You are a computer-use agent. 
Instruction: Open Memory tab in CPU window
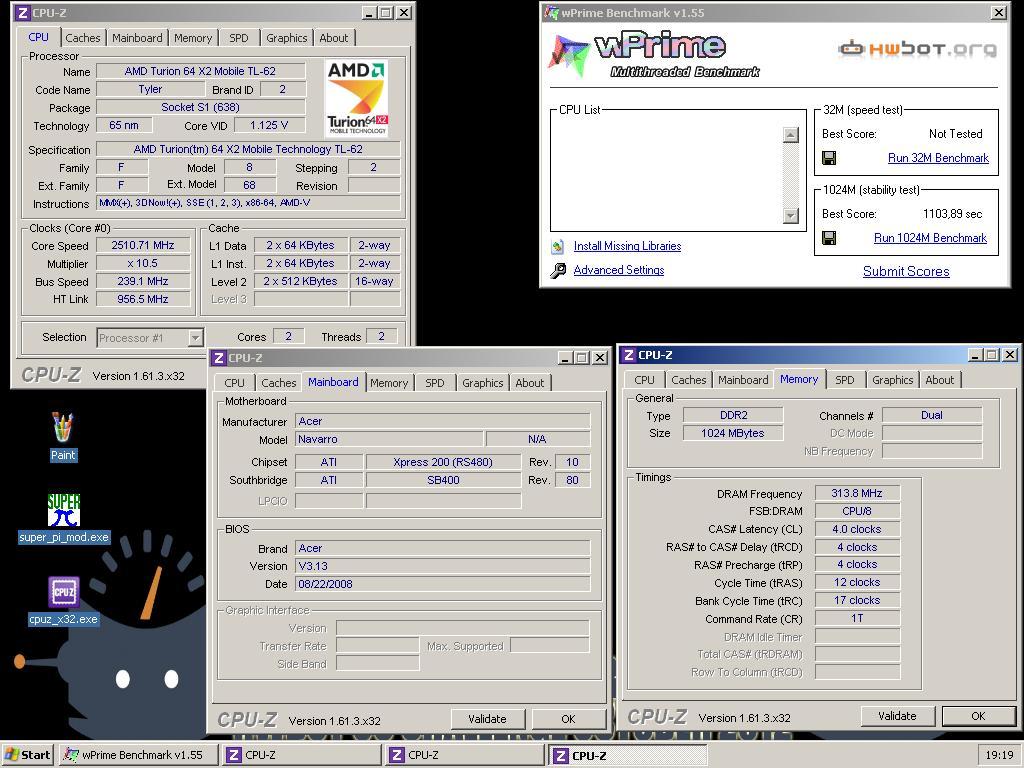pos(193,38)
